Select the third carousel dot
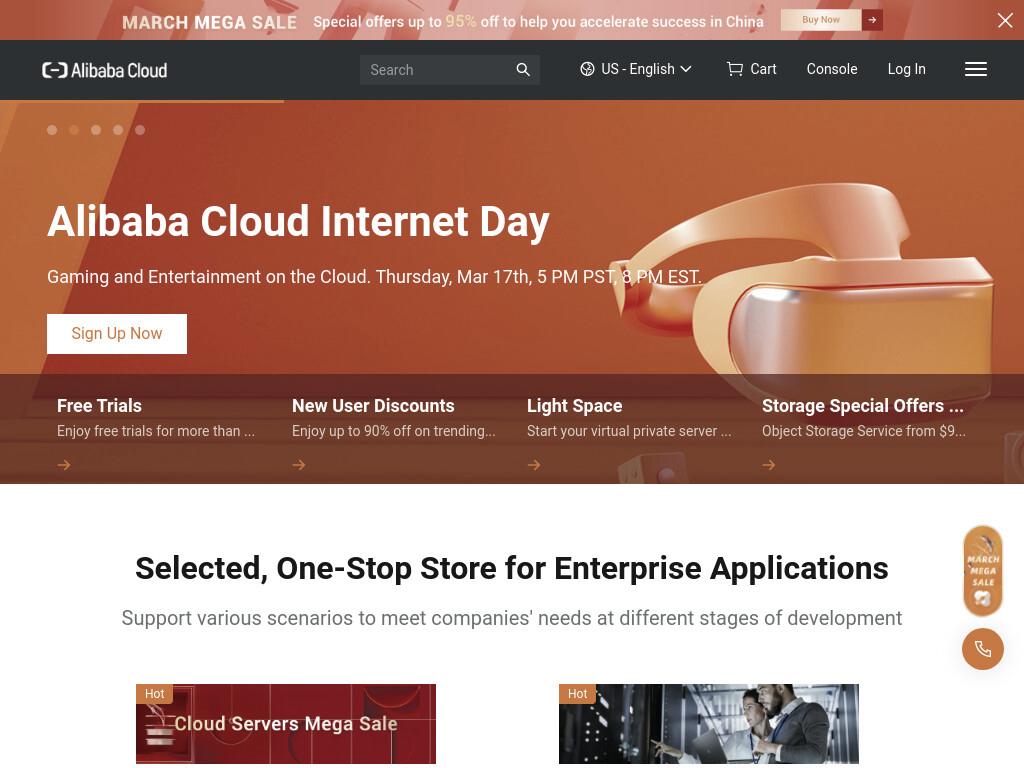The height and width of the screenshot is (768, 1024). pyautogui.click(x=96, y=130)
